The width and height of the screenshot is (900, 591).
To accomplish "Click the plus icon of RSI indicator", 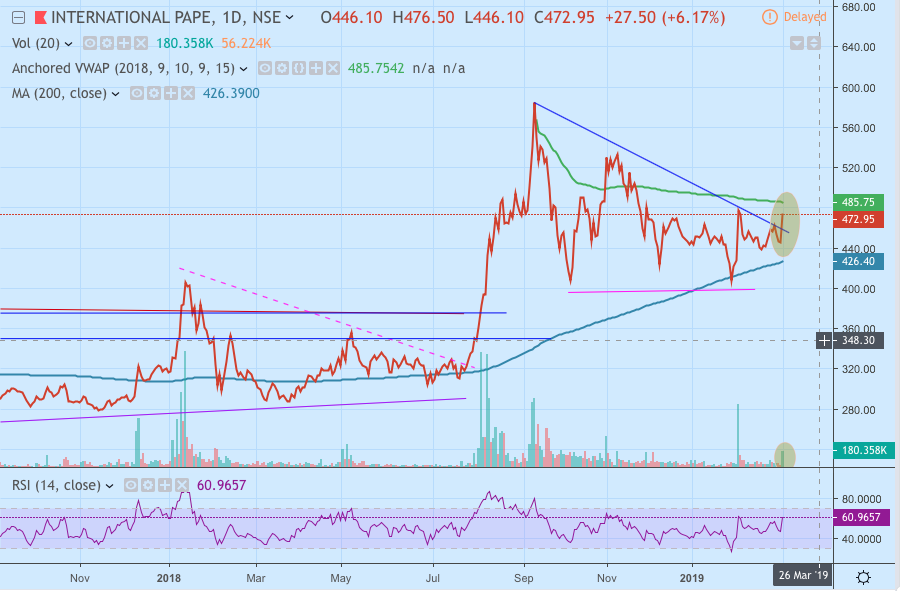I will pos(165,486).
